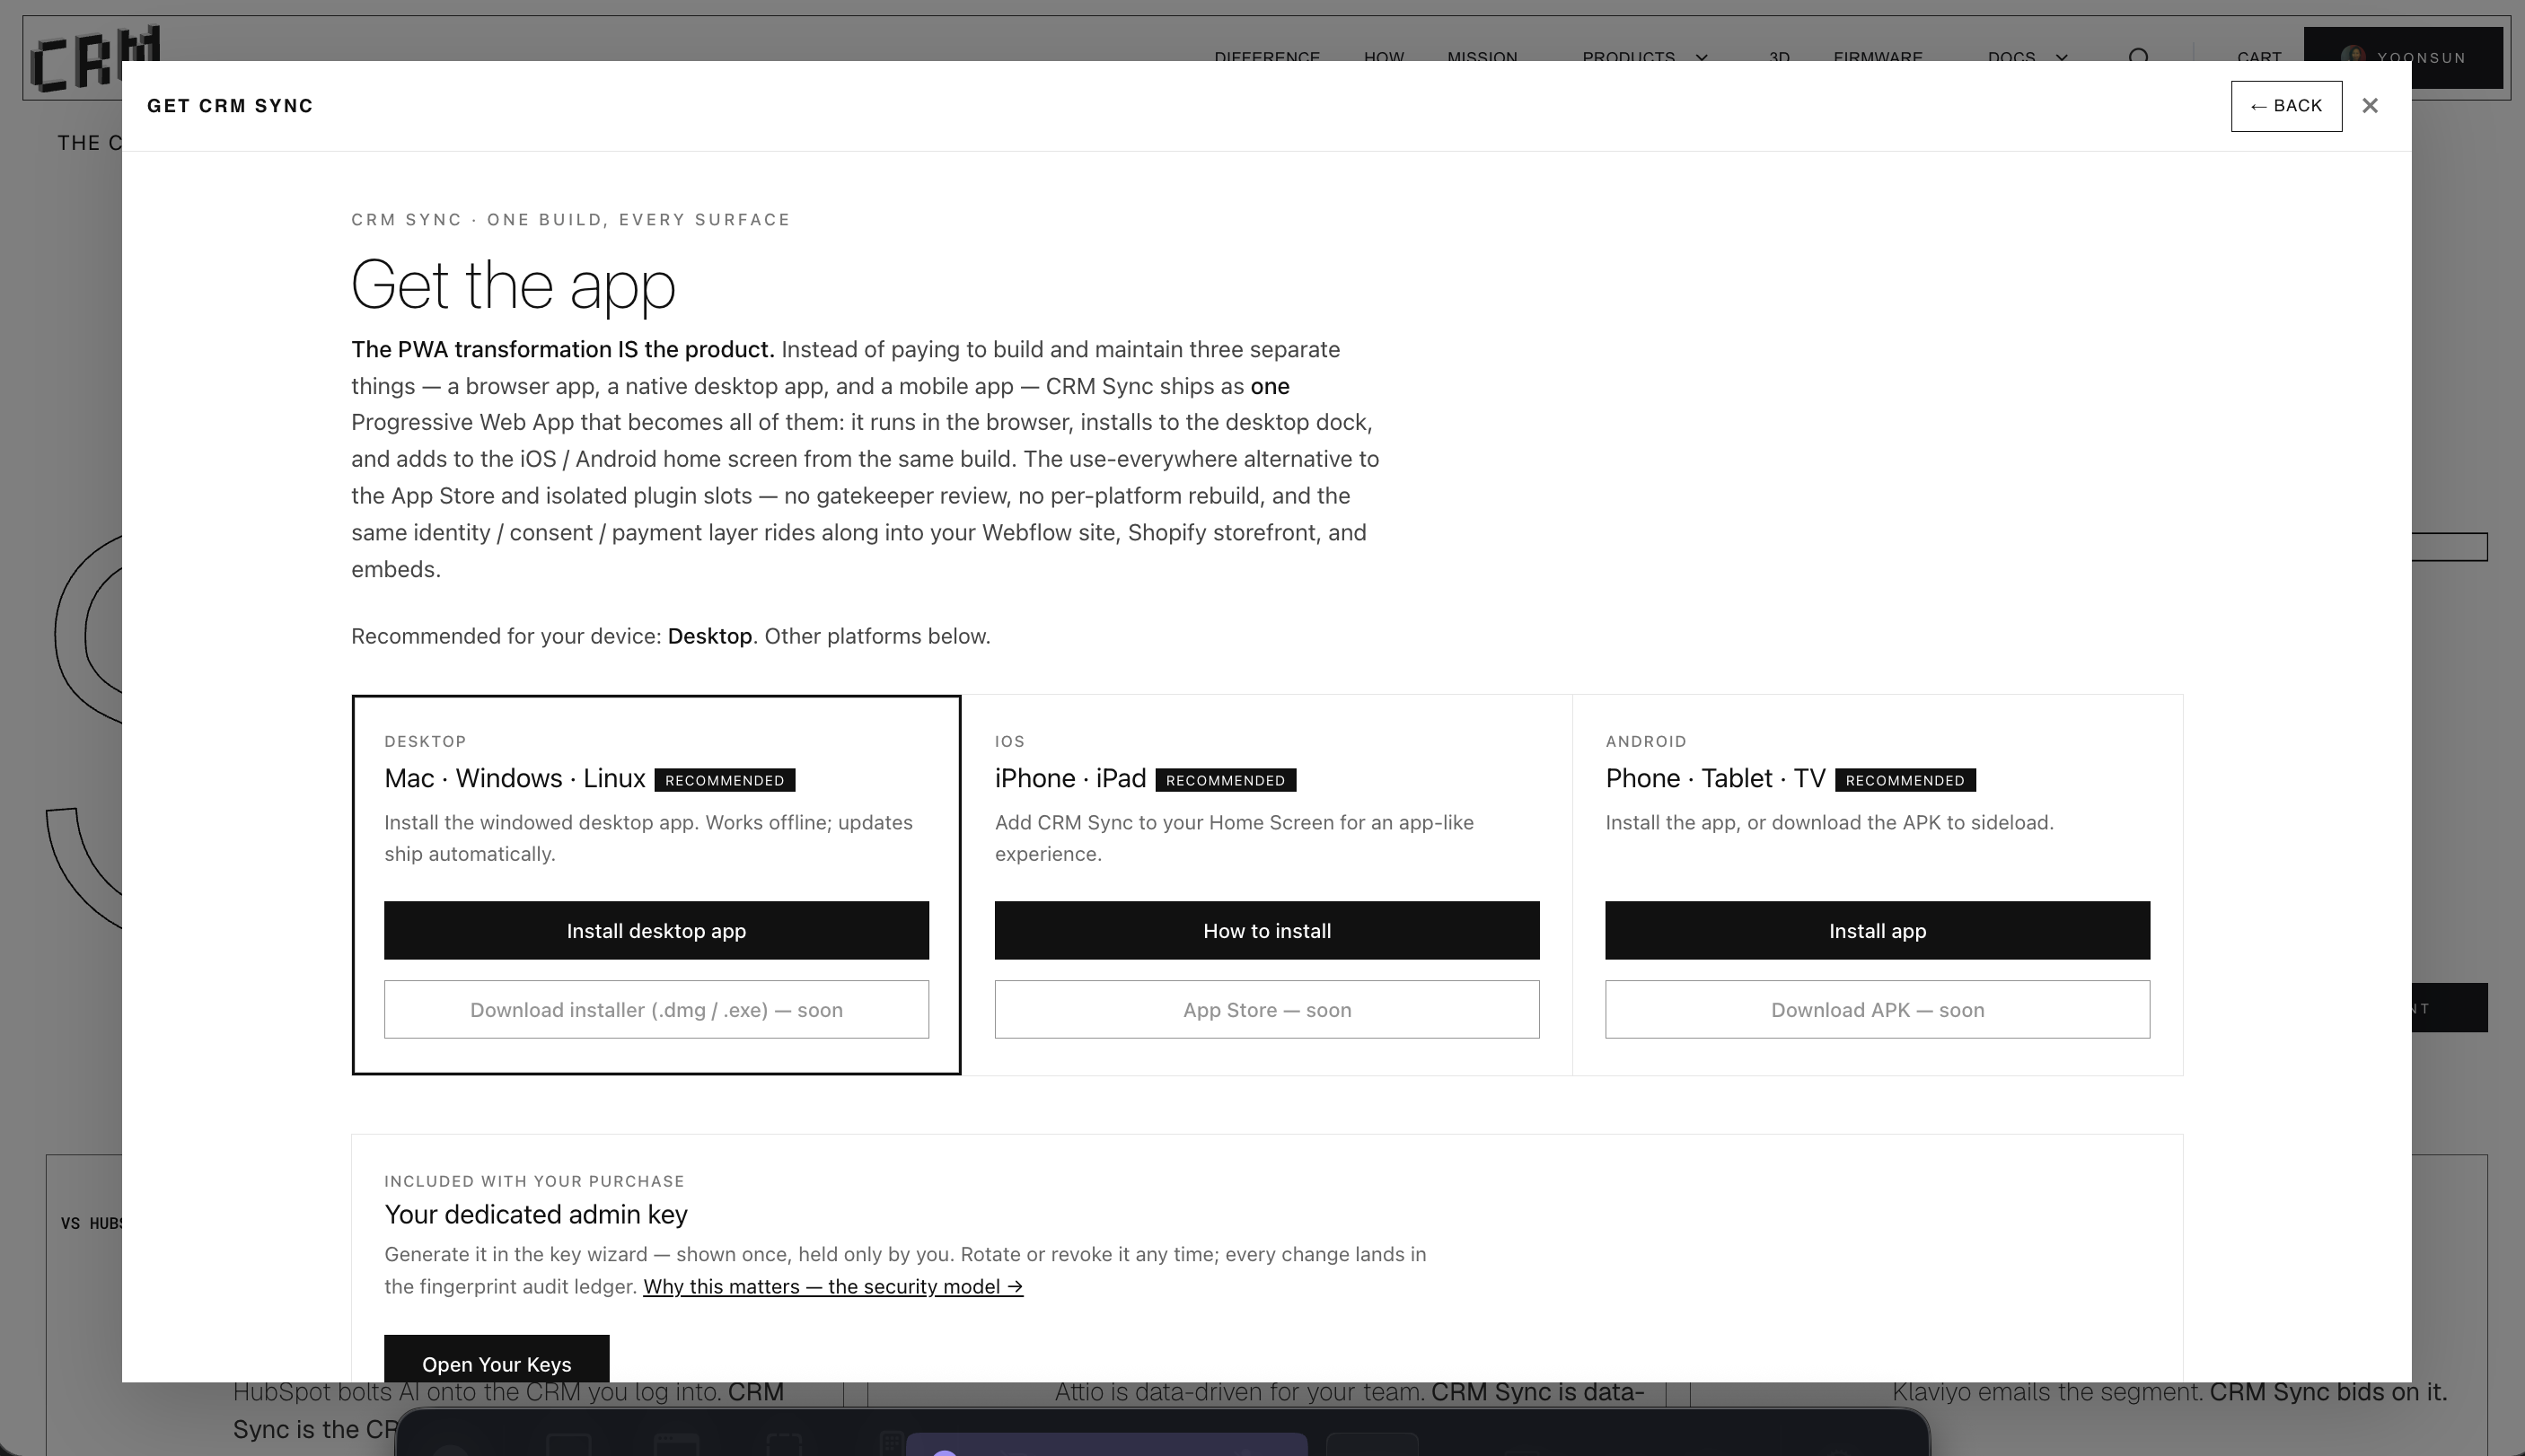Close the Get CRM Sync dialog
The image size is (2525, 1456).
2369,106
